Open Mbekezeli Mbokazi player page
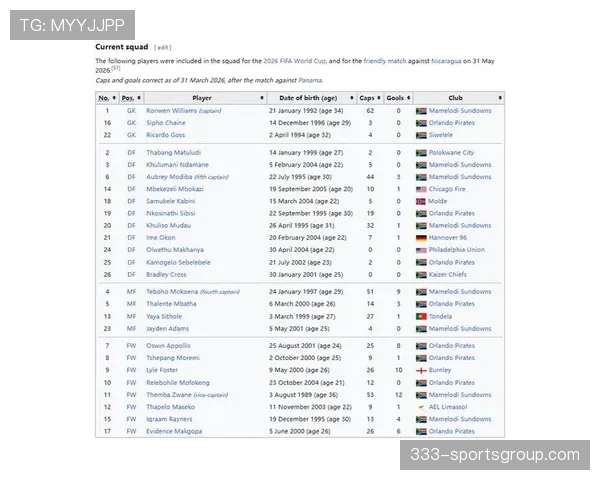This screenshot has height=480, width=600. (x=175, y=189)
